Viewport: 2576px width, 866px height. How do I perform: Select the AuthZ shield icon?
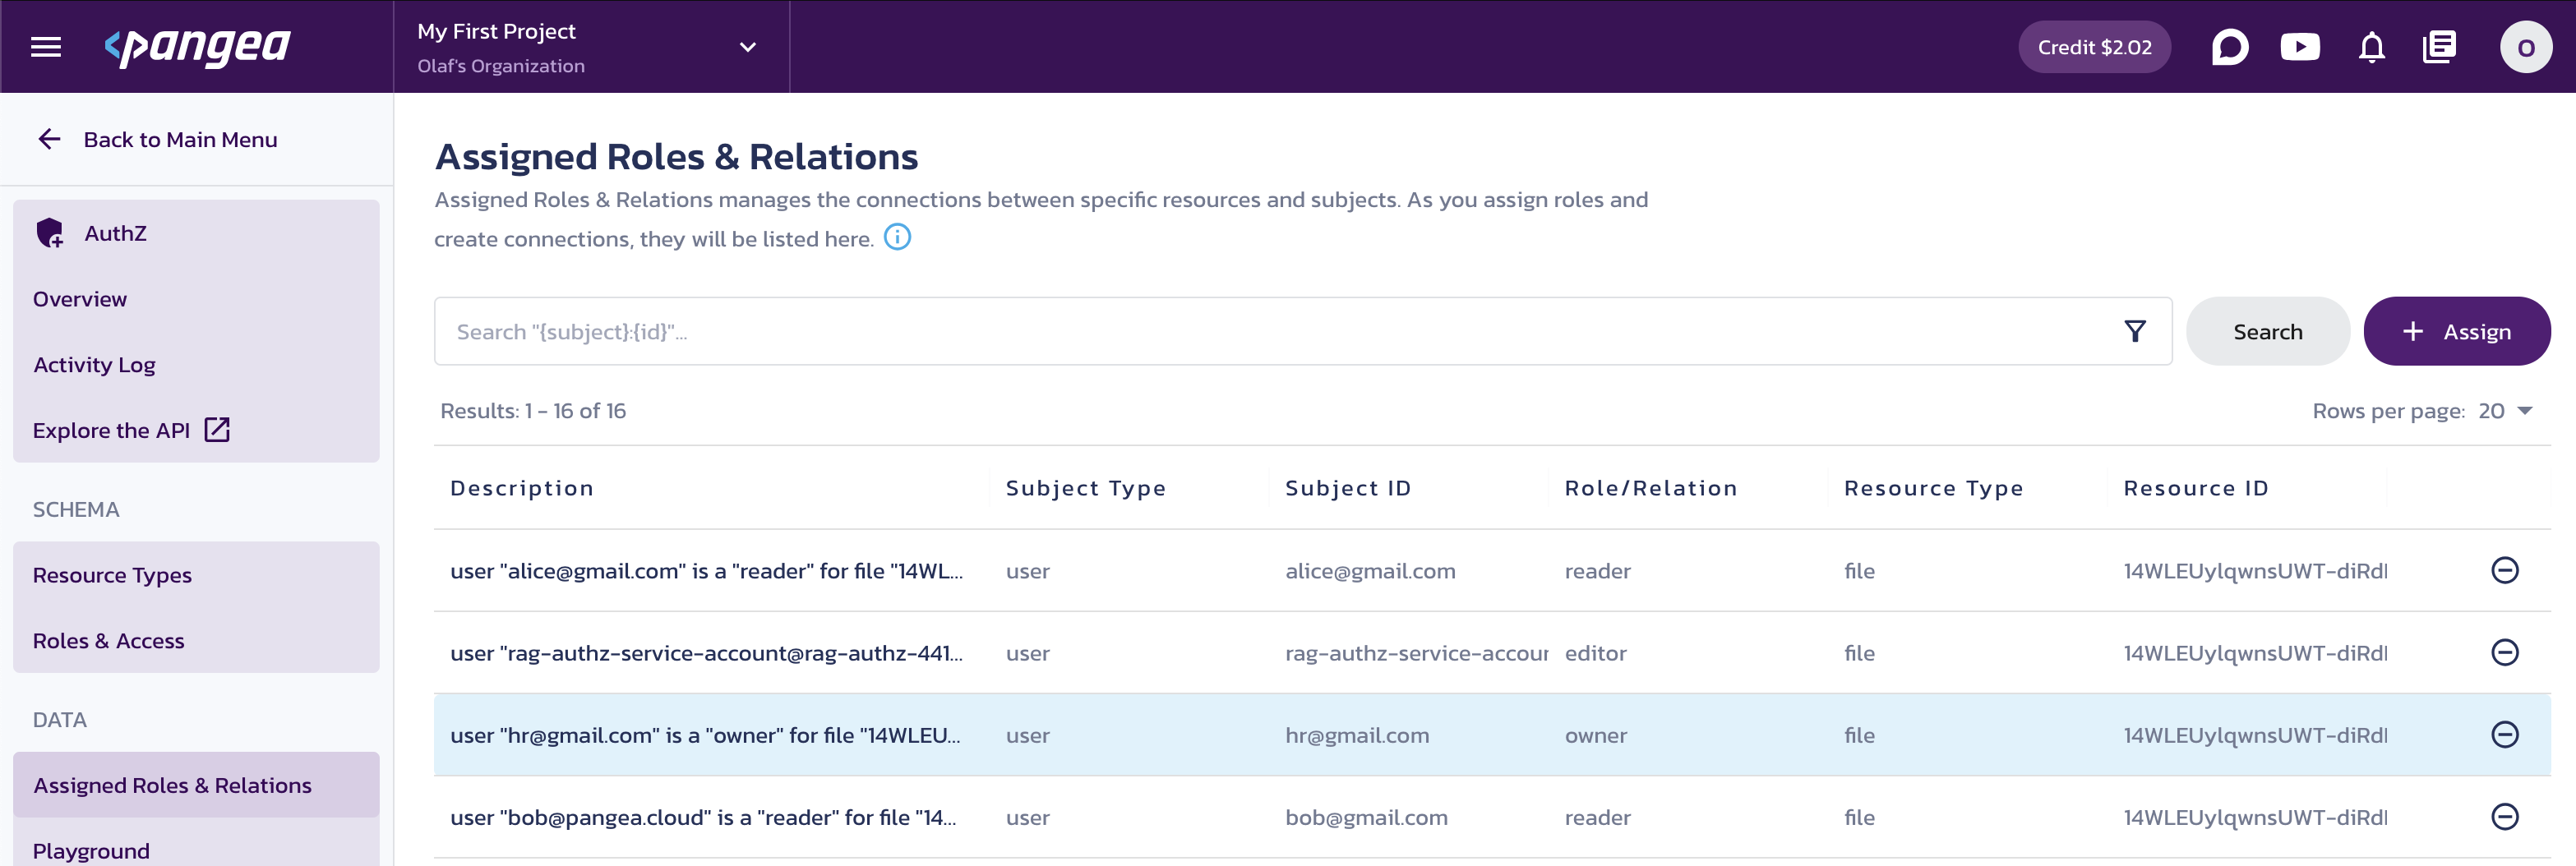click(49, 233)
